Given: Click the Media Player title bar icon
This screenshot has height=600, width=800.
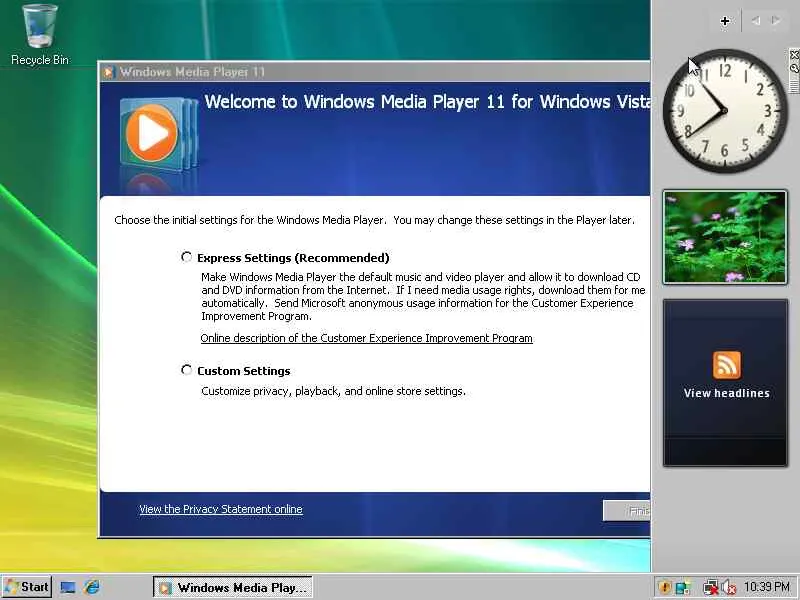Looking at the screenshot, I should [108, 72].
